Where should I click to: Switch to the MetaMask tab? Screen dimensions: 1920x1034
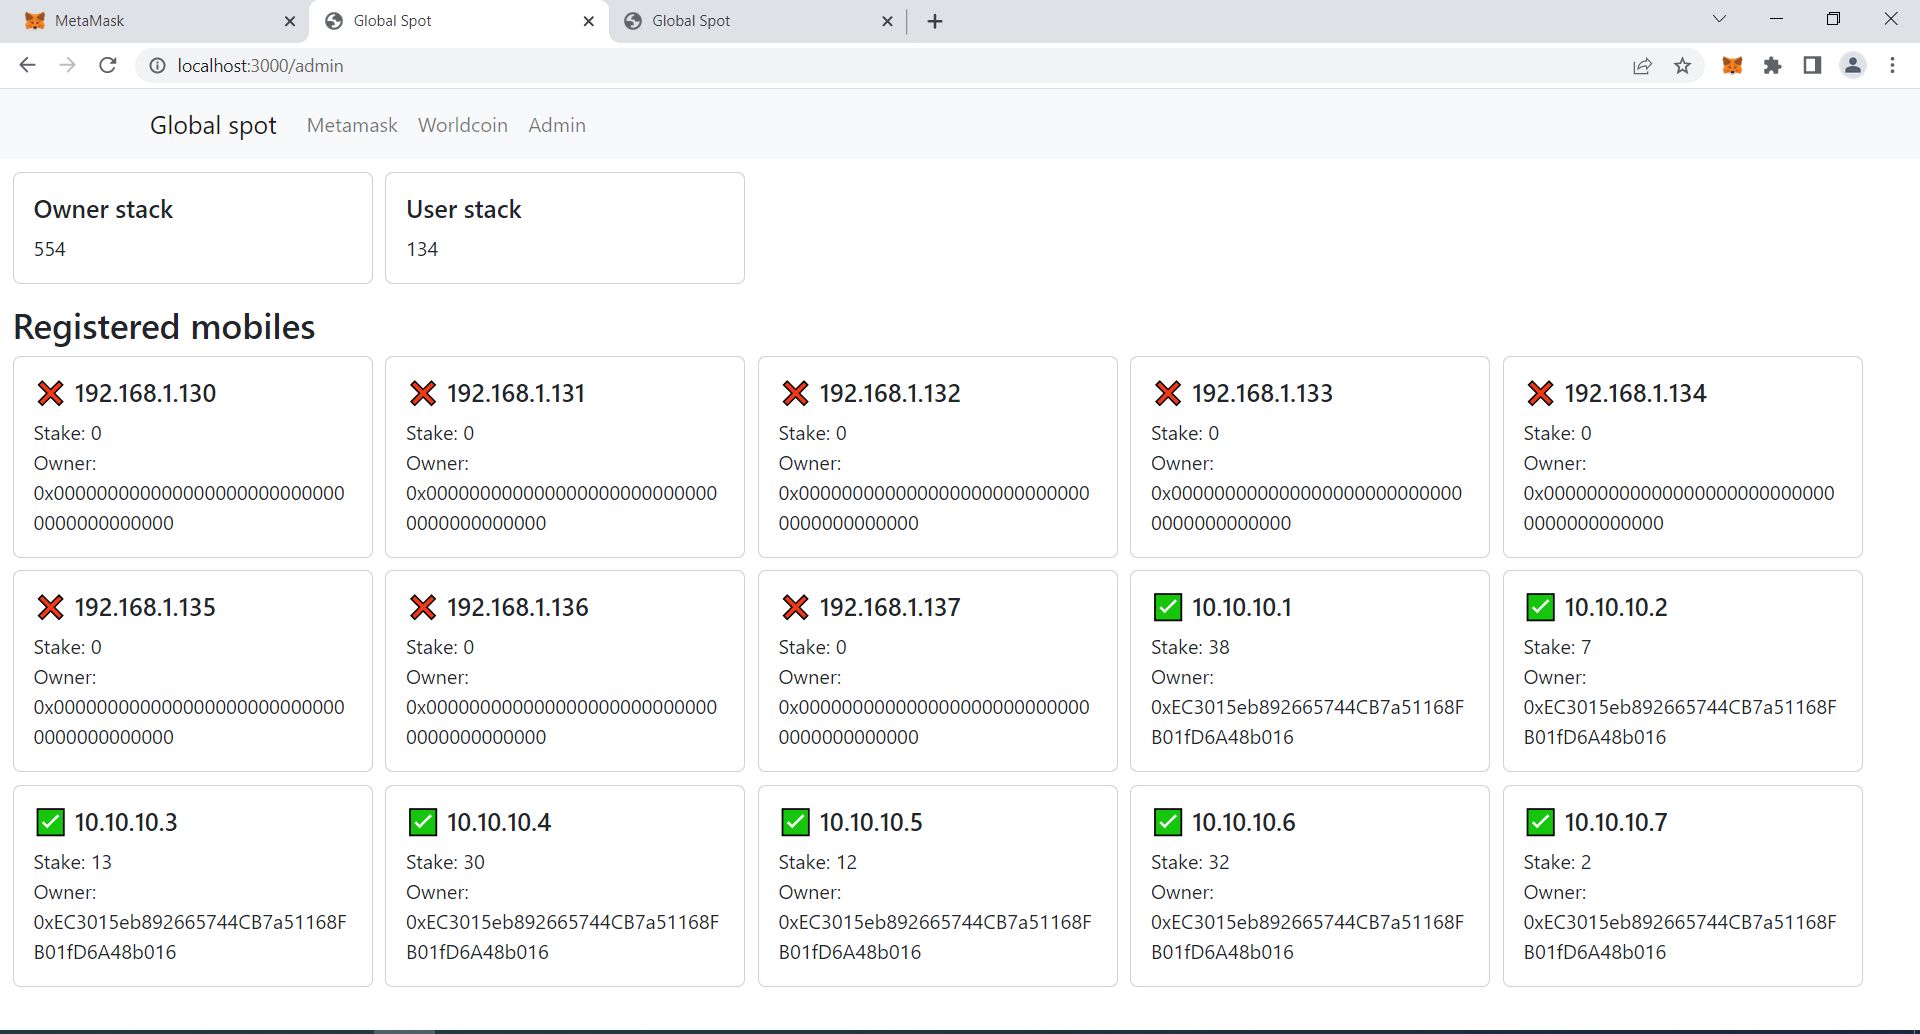[155, 21]
